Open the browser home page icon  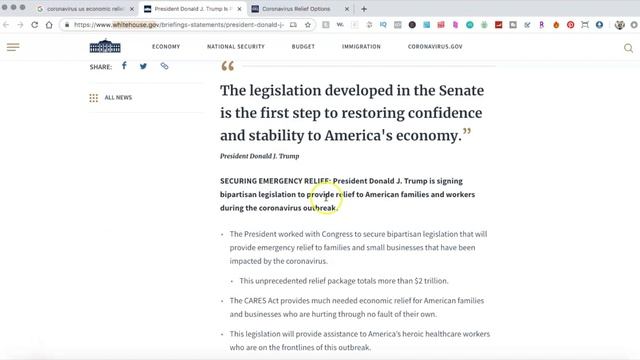[49, 25]
